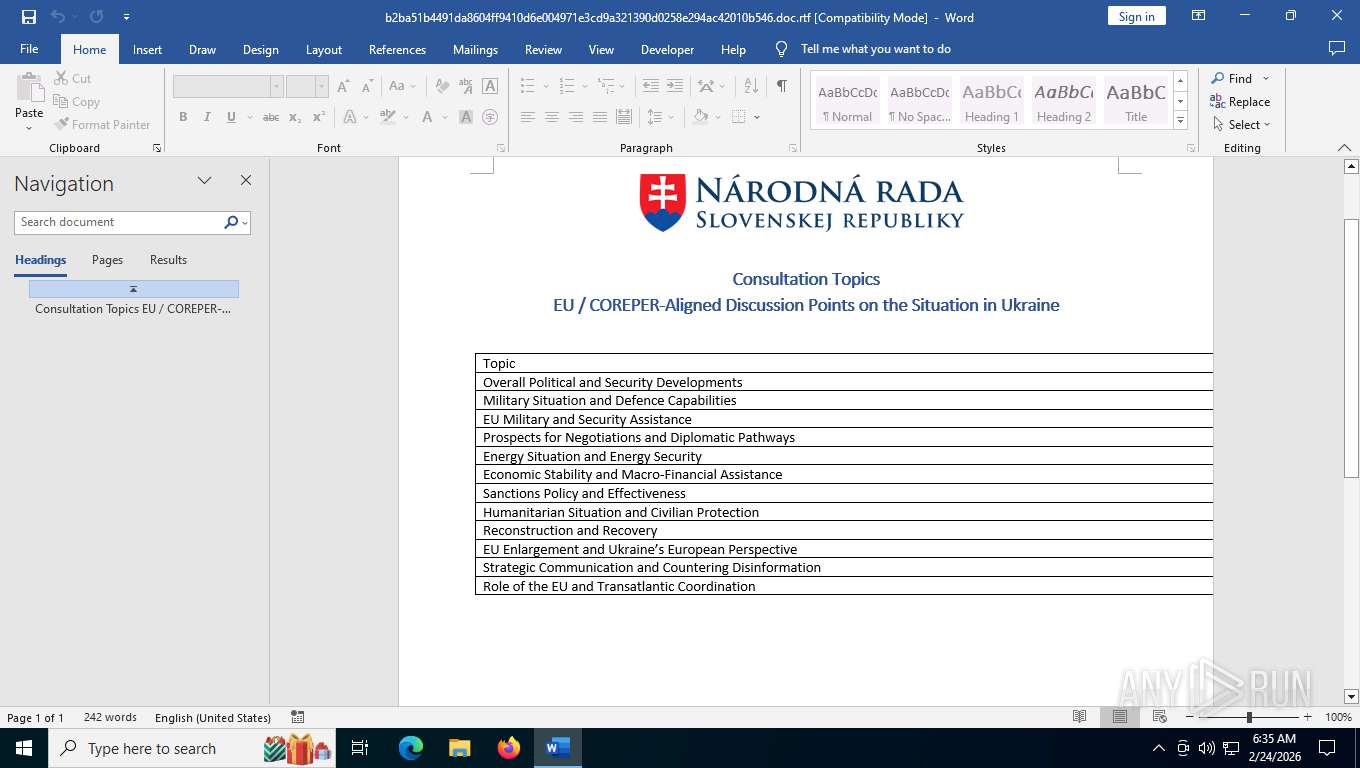The width and height of the screenshot is (1360, 768).
Task: Click the Shading paint bucket icon
Action: [x=701, y=117]
